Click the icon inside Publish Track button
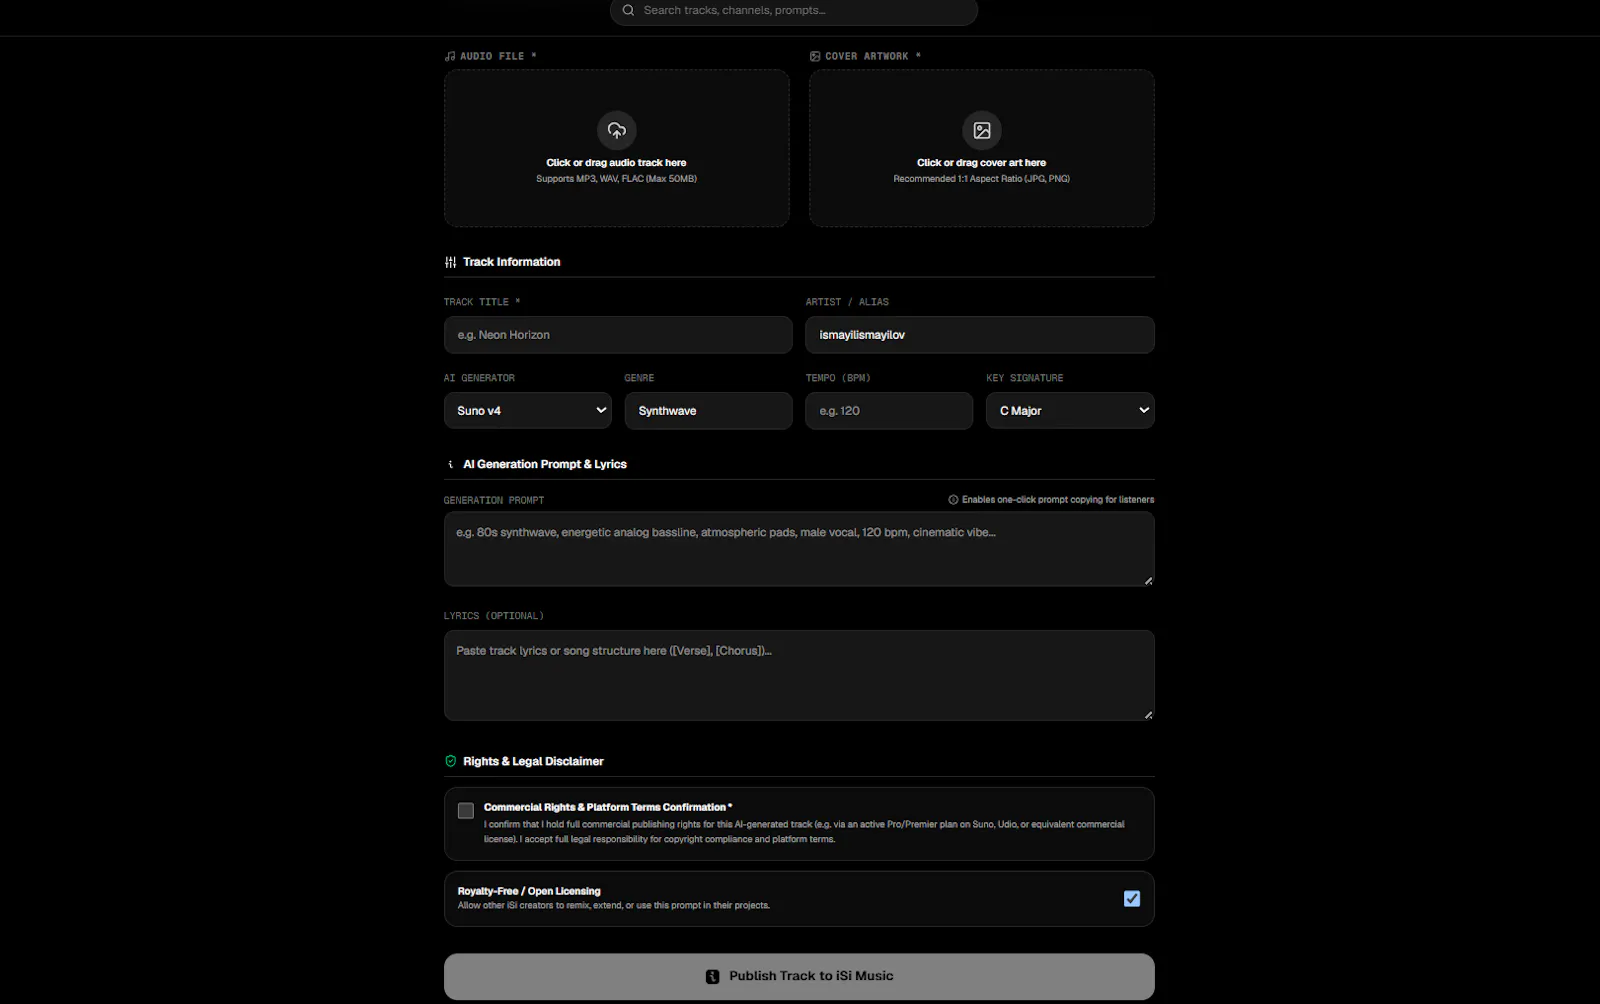 [712, 977]
